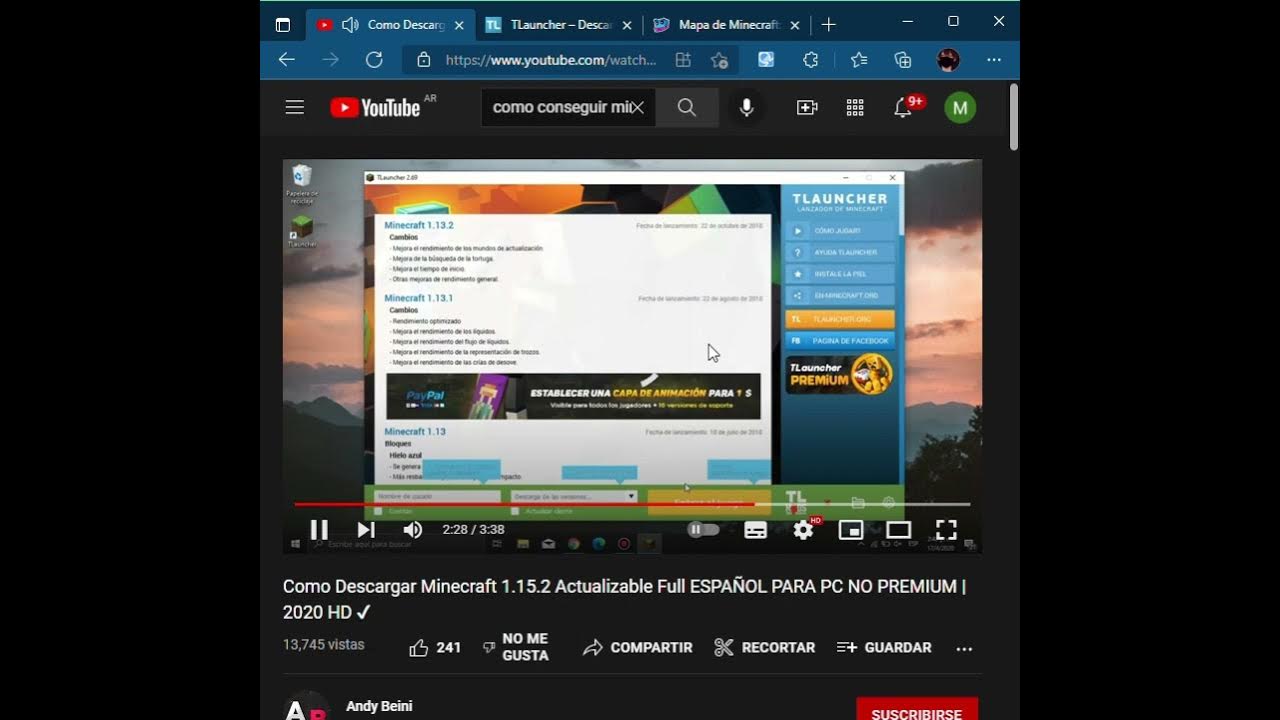The width and height of the screenshot is (1280, 720).
Task: Submit search with magnifier button
Action: pos(687,107)
